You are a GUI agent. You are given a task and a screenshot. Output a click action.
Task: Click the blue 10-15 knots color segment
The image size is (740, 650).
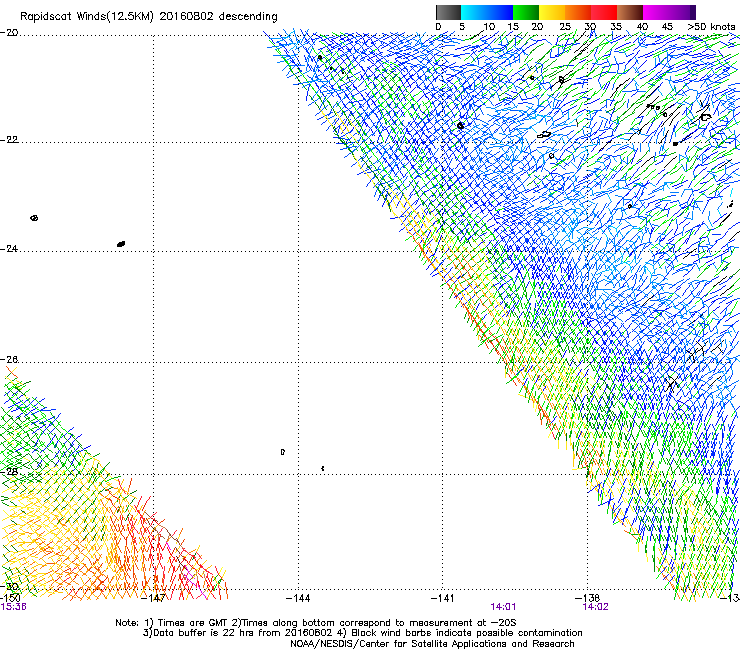[500, 12]
